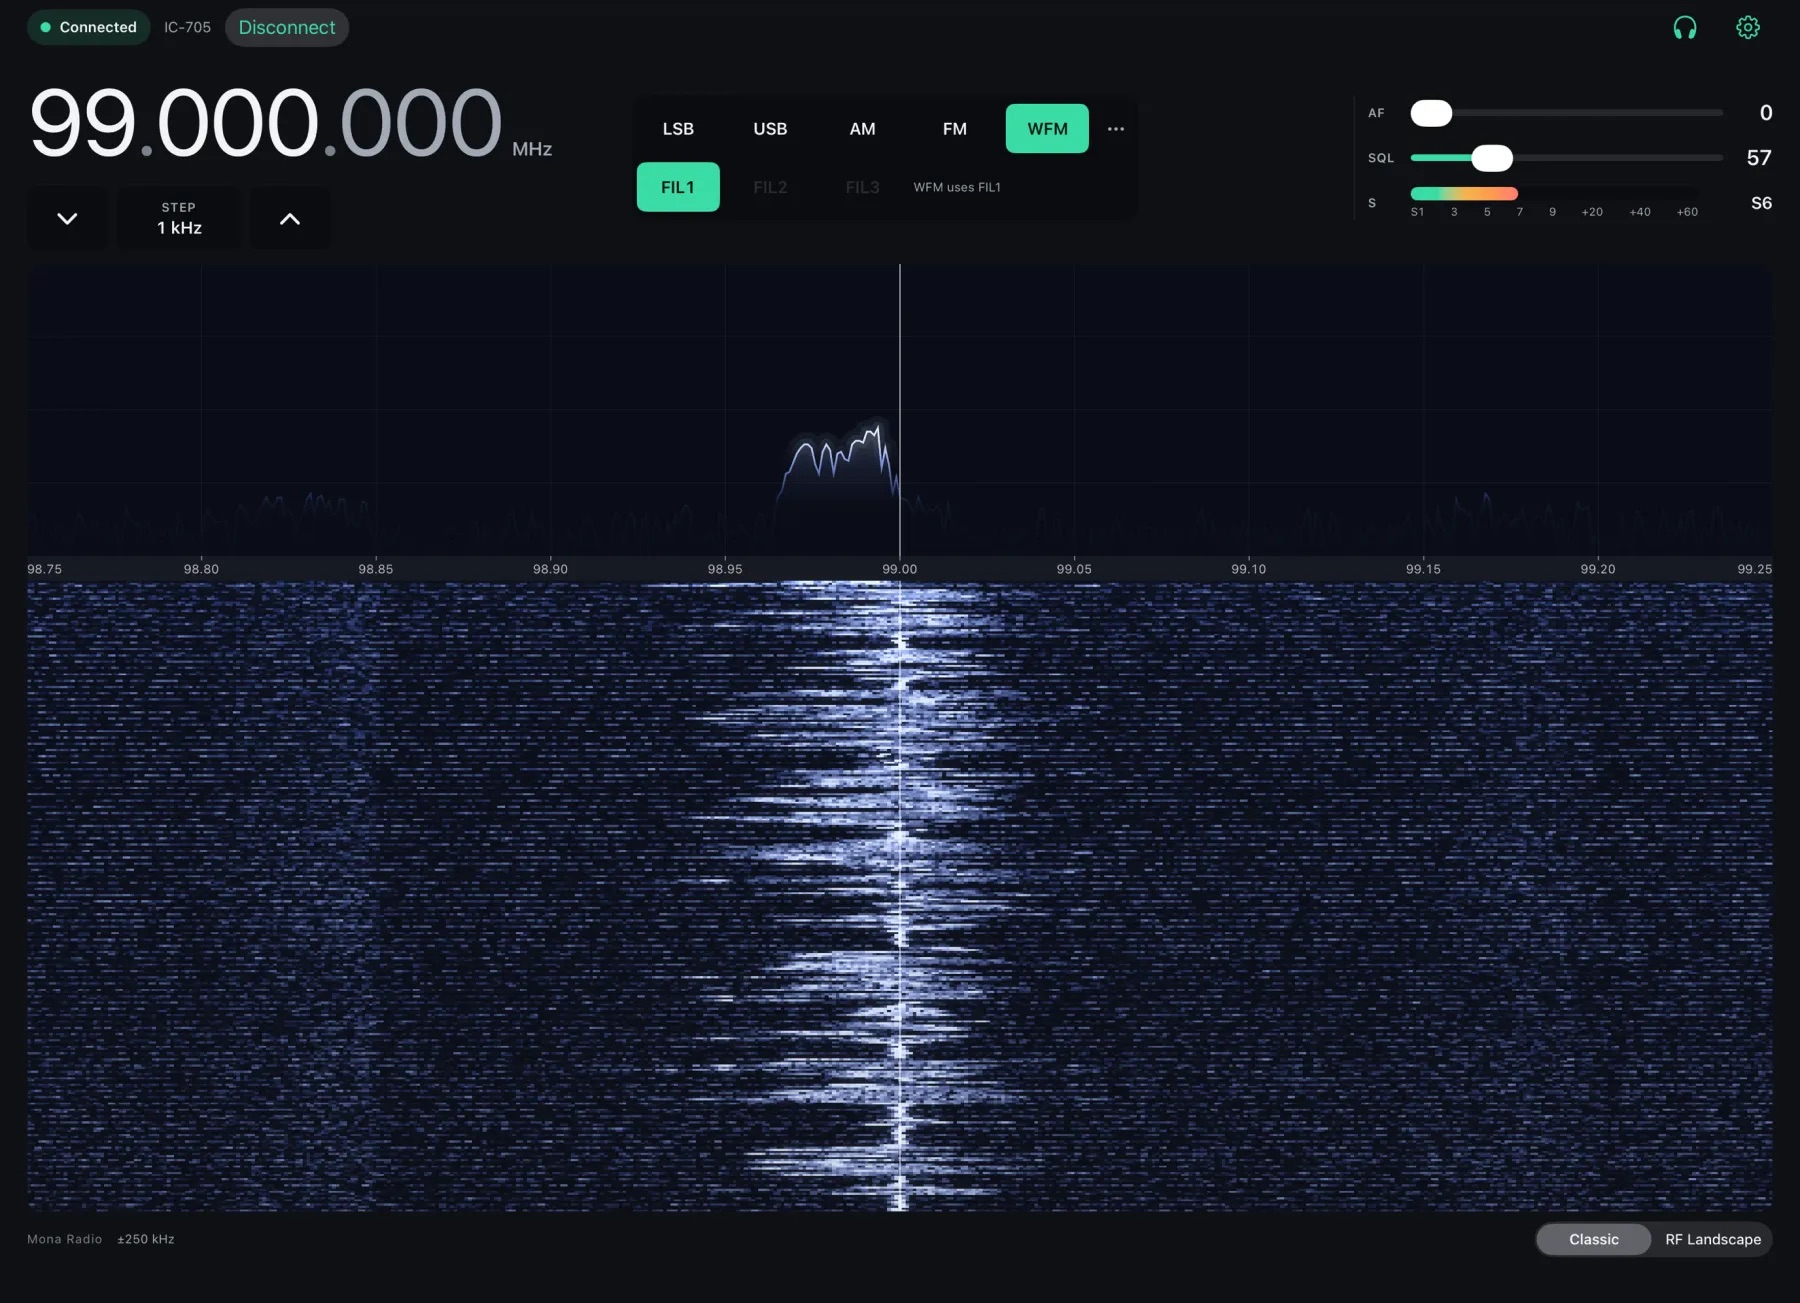Viewport: 1800px width, 1303px height.
Task: Open the headphones audio icon
Action: (x=1685, y=28)
